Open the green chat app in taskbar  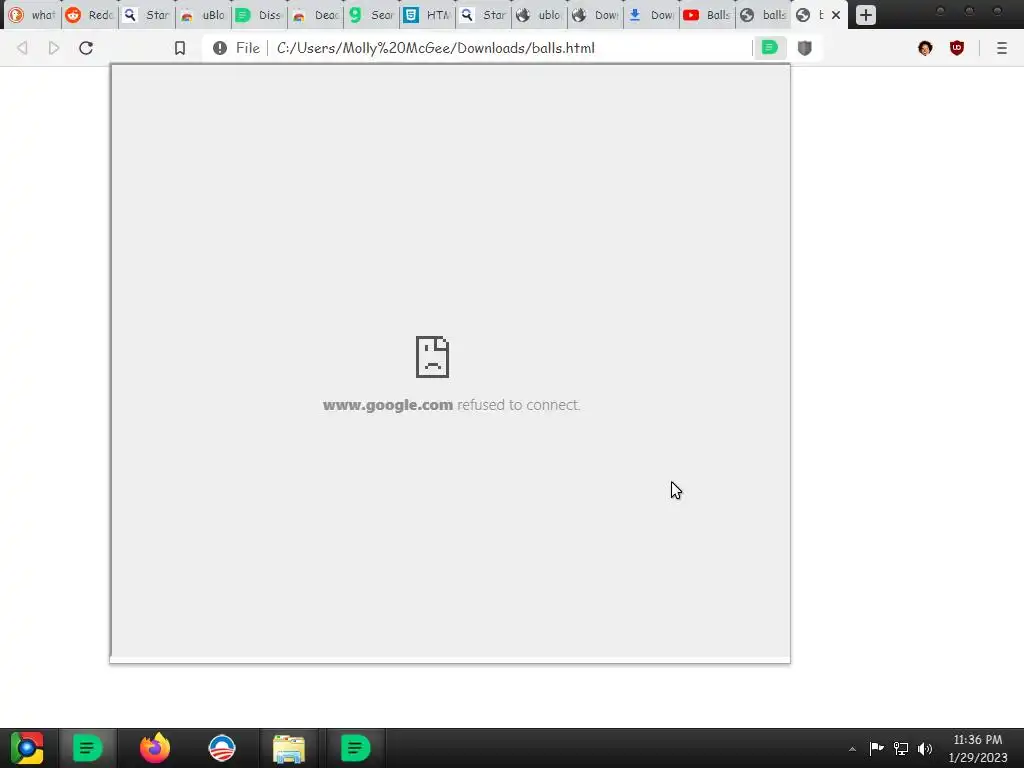[88, 748]
